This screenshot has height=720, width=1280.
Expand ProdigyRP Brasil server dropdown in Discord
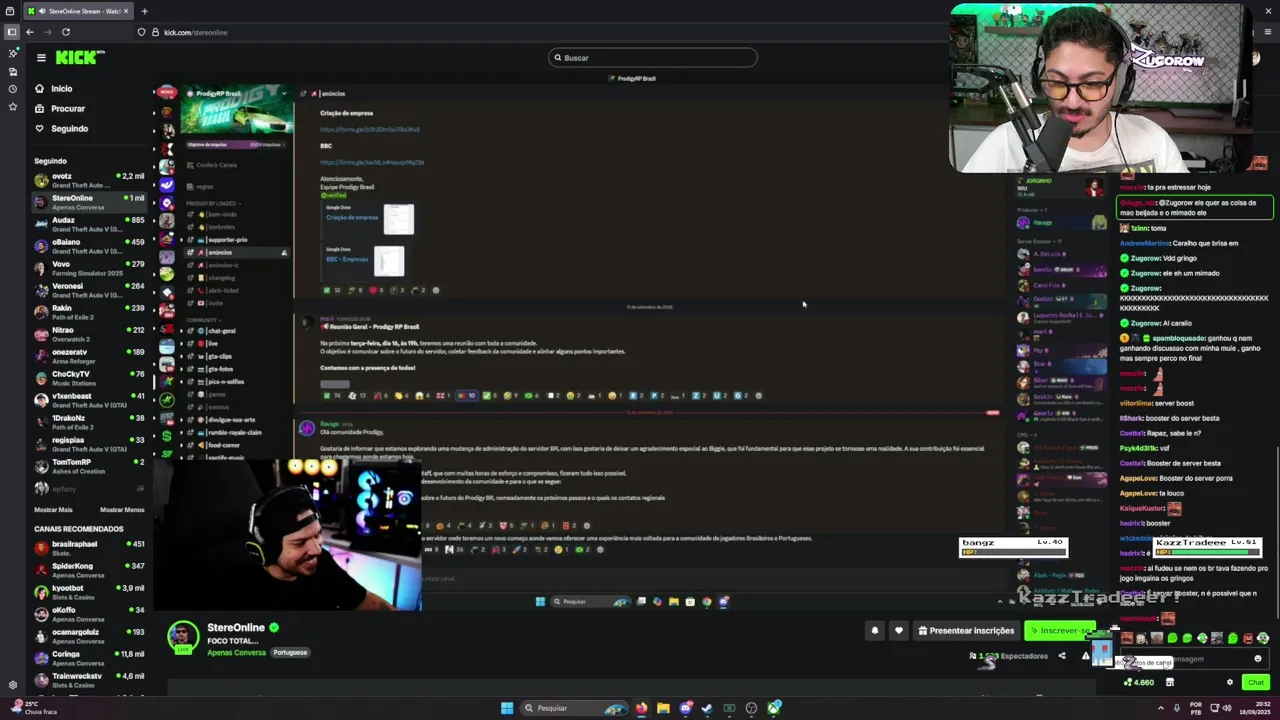coord(283,93)
